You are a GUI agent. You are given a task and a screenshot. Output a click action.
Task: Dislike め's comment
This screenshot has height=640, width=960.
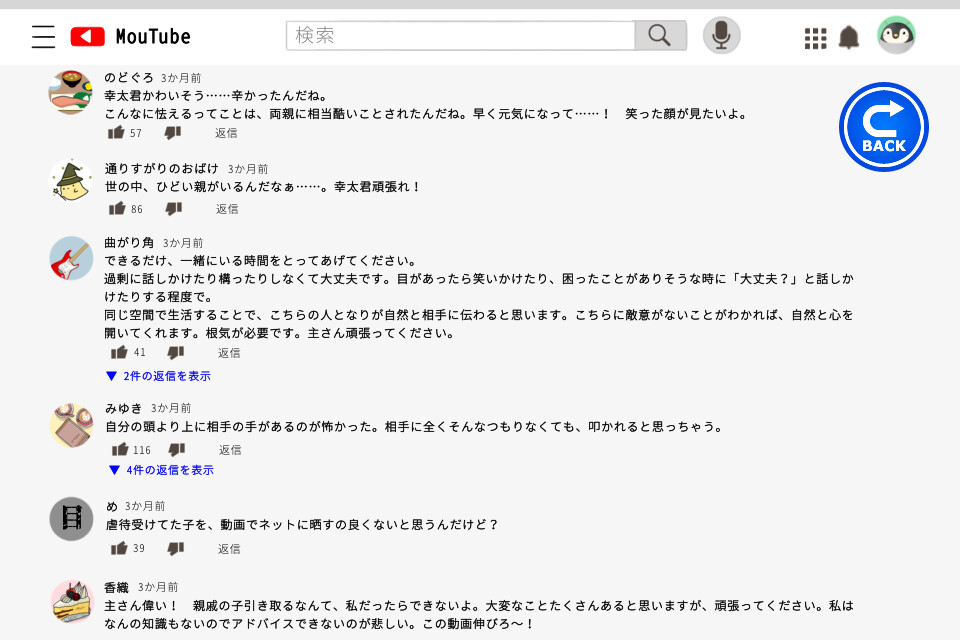[176, 548]
